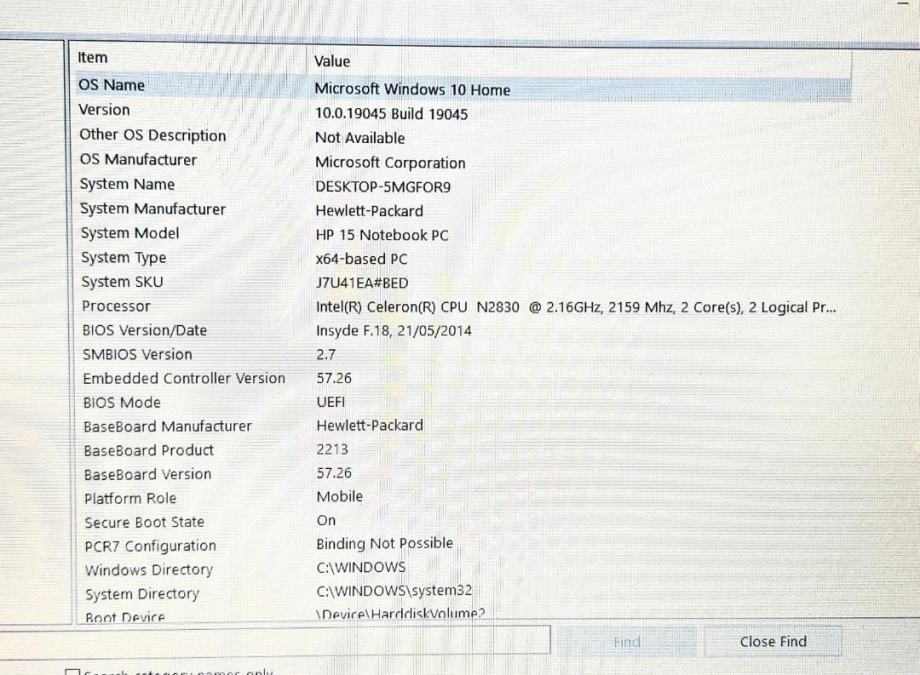
Task: Select the BIOS Version/Date row label
Action: (x=144, y=330)
